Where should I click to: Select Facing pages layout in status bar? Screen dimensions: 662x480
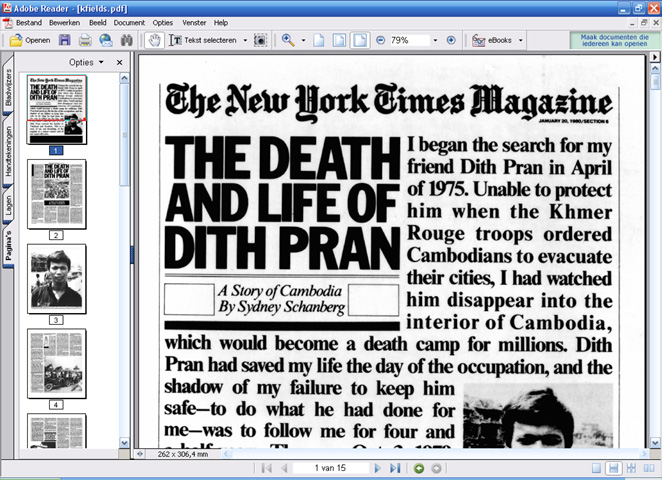(648, 468)
